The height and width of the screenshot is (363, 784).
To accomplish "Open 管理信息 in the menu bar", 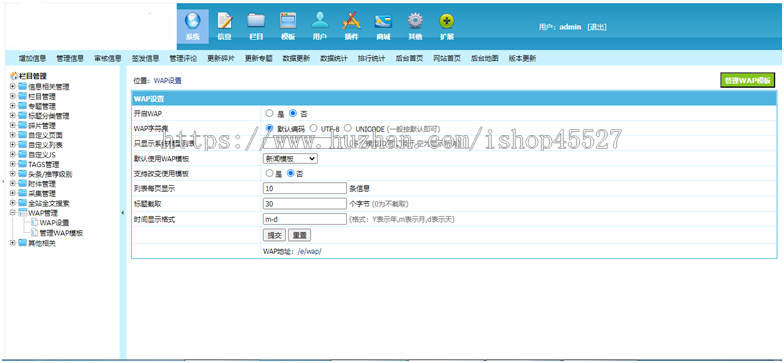I will point(70,58).
